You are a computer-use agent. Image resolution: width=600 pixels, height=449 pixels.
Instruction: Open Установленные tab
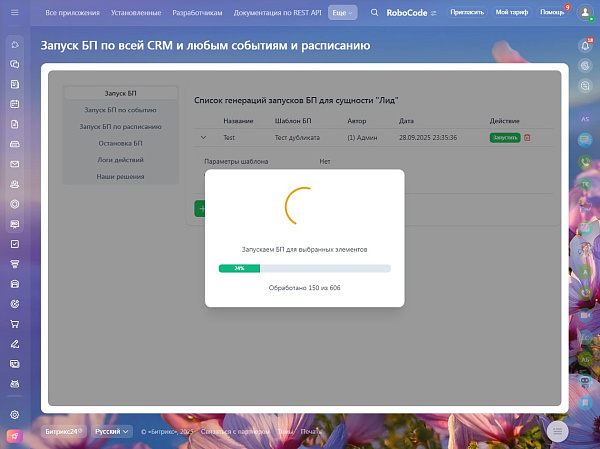tap(136, 13)
